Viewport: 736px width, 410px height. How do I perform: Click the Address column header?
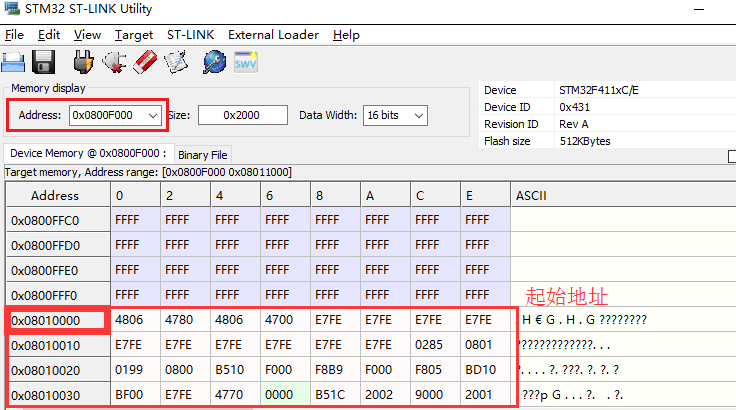coord(58,195)
